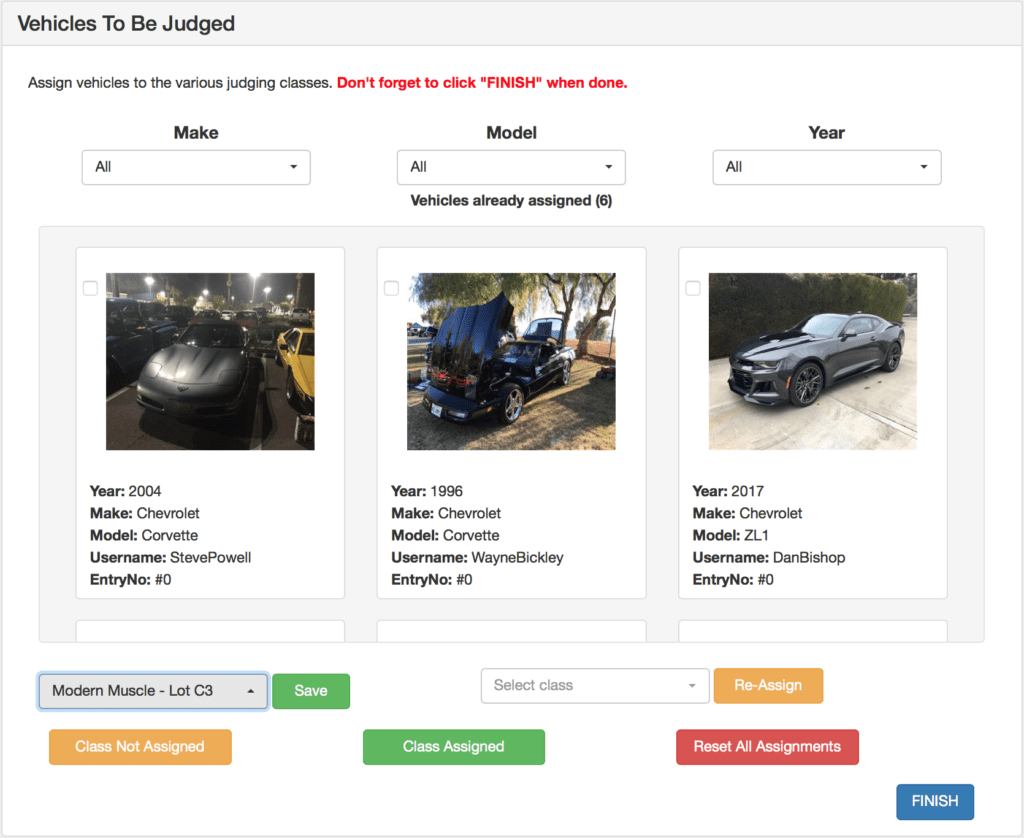Click the 1996 Corvette photo with hood open

[x=511, y=361]
